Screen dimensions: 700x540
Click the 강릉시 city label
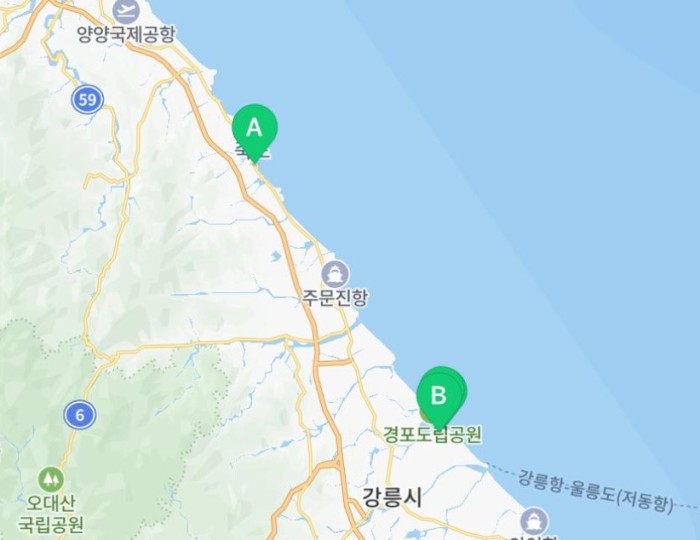[392, 497]
